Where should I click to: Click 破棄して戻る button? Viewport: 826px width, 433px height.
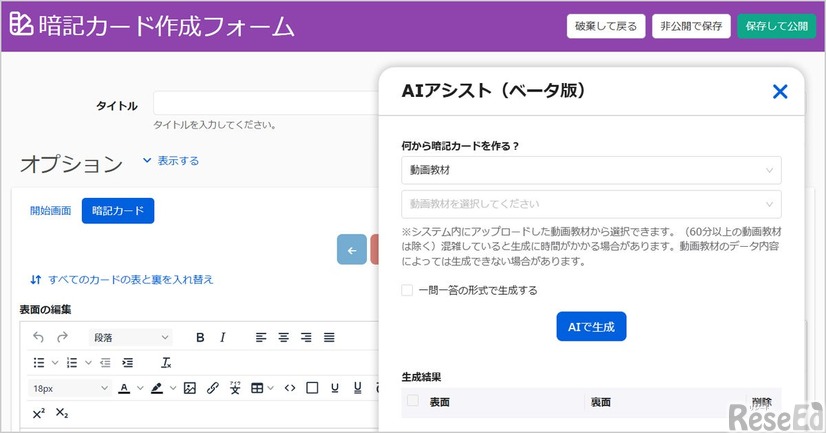[606, 26]
